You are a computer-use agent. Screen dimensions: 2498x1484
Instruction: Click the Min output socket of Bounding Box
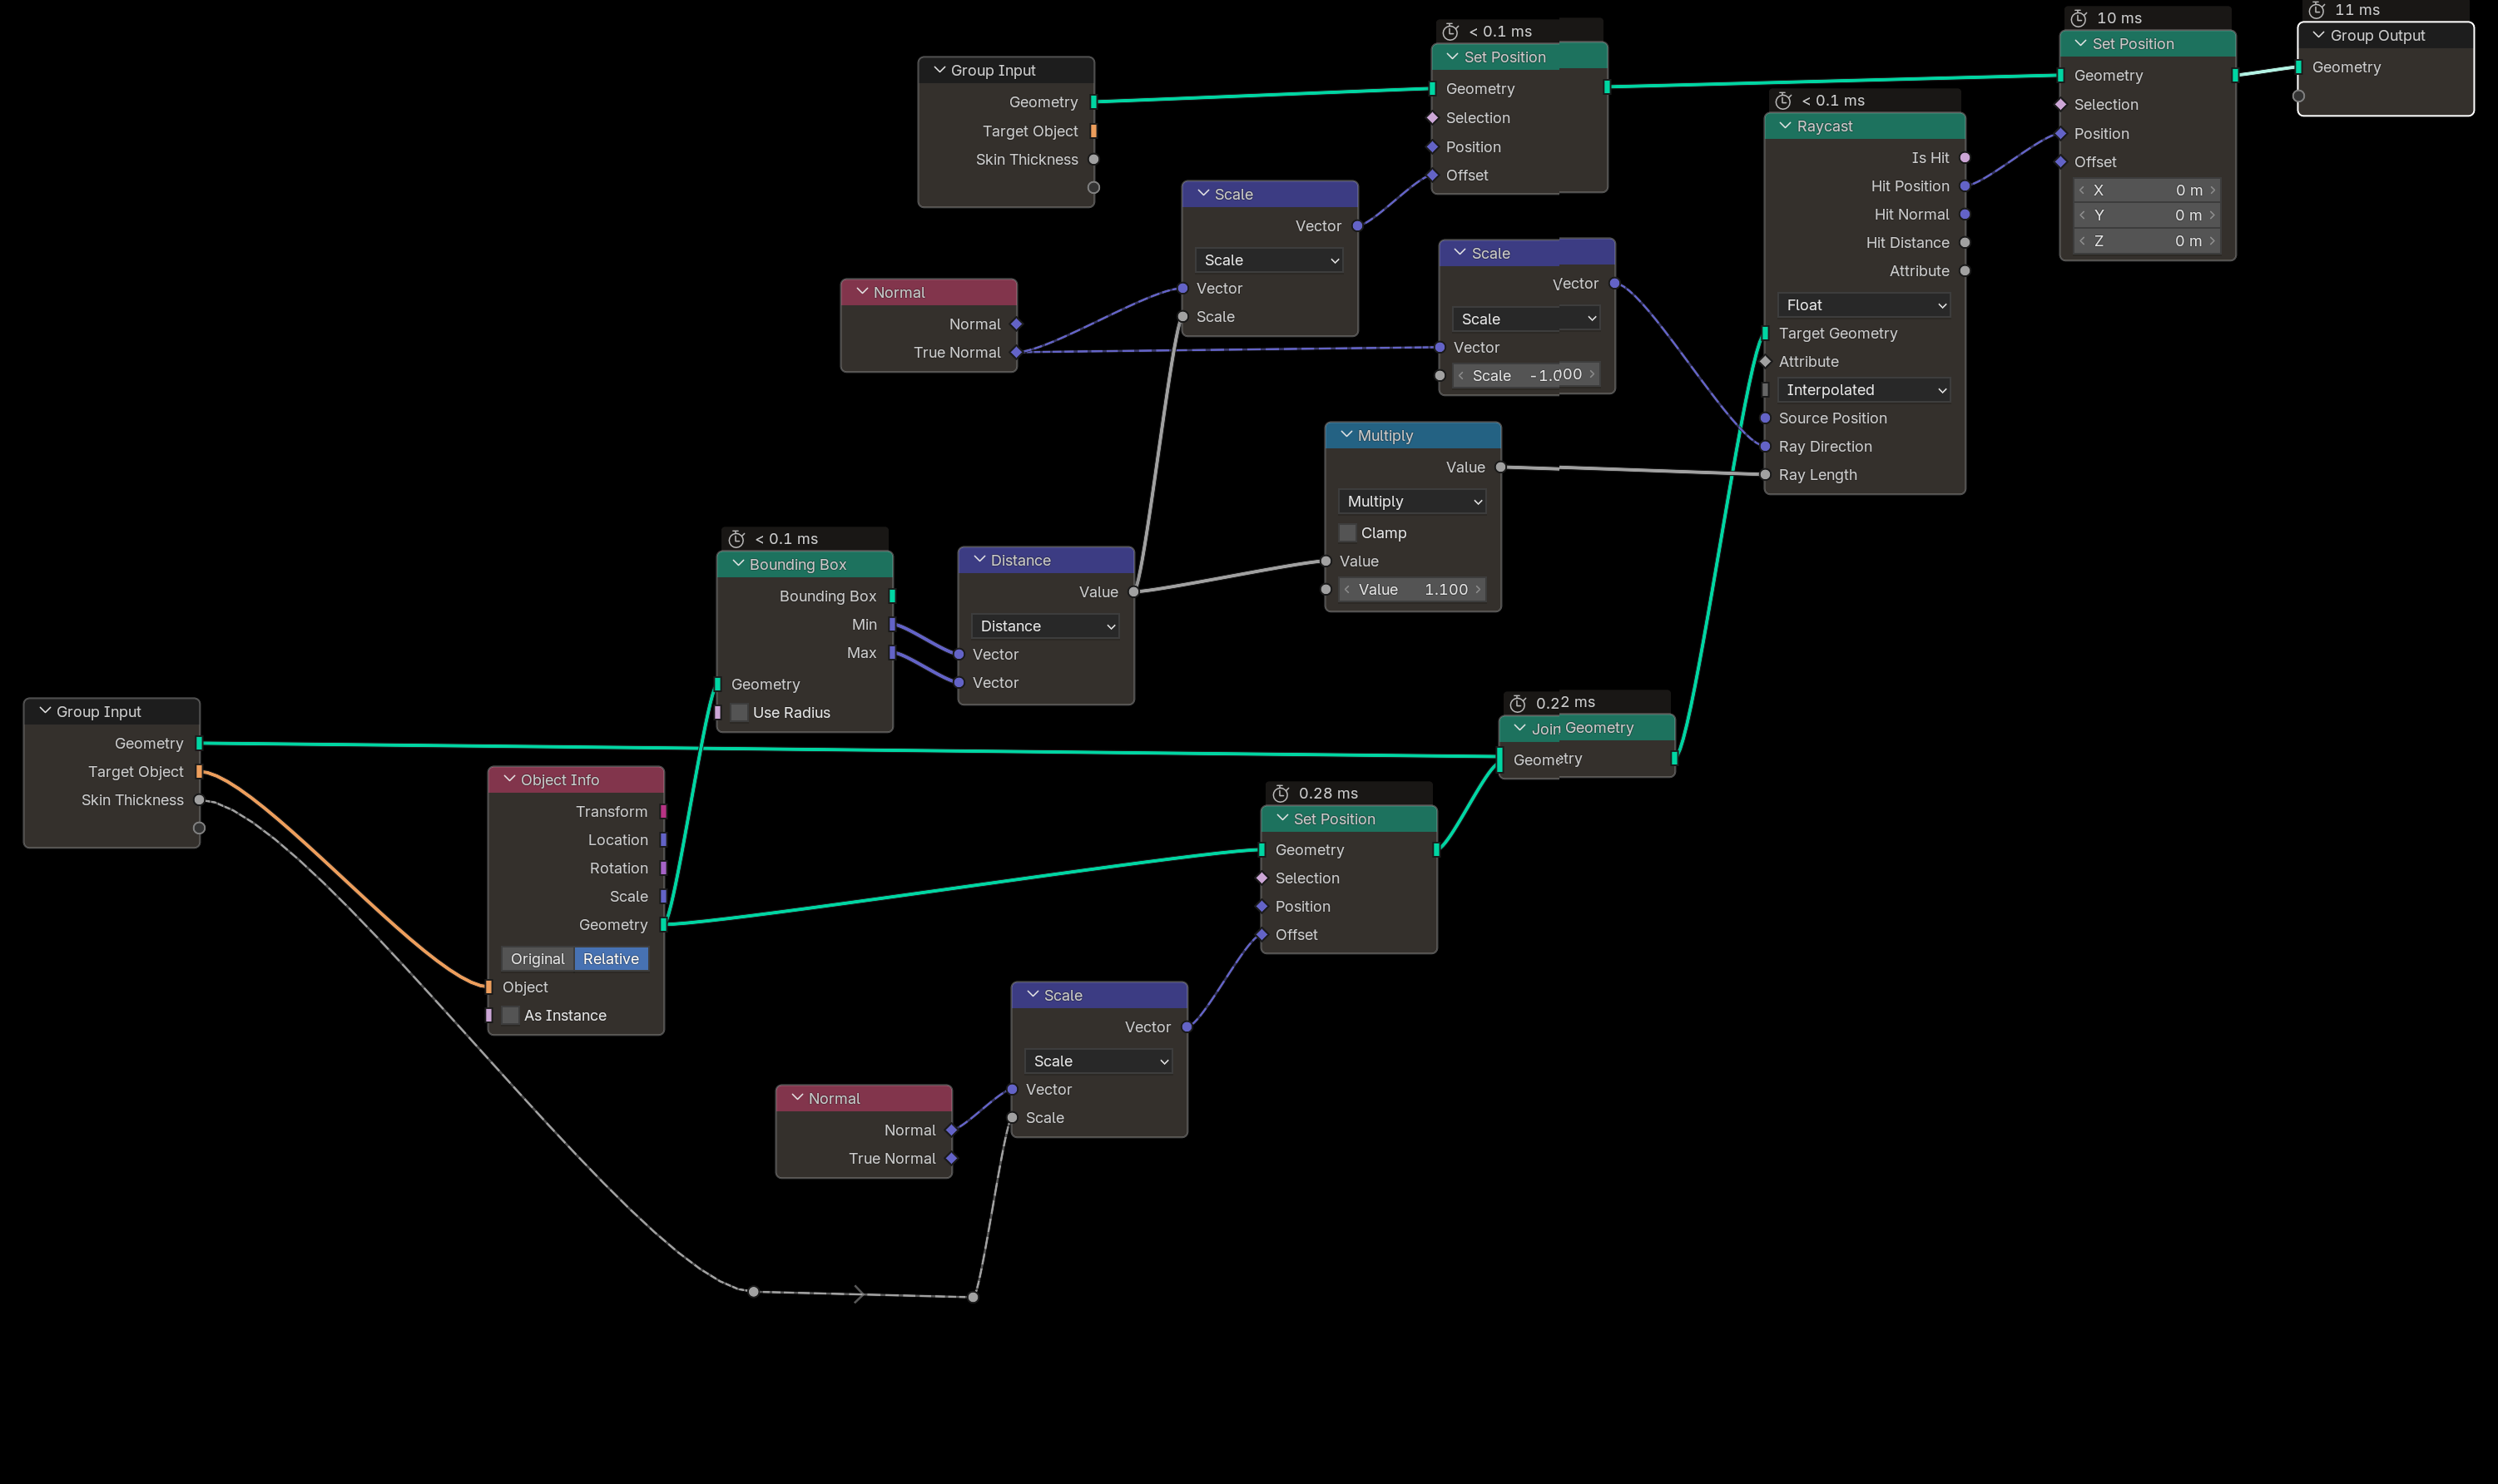coord(893,624)
